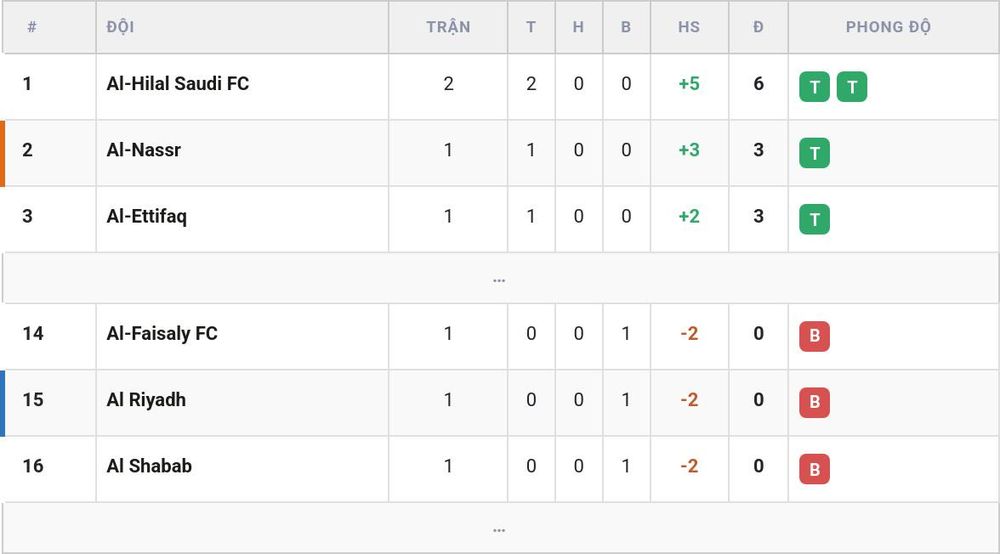Click the Đ points column header

click(758, 27)
